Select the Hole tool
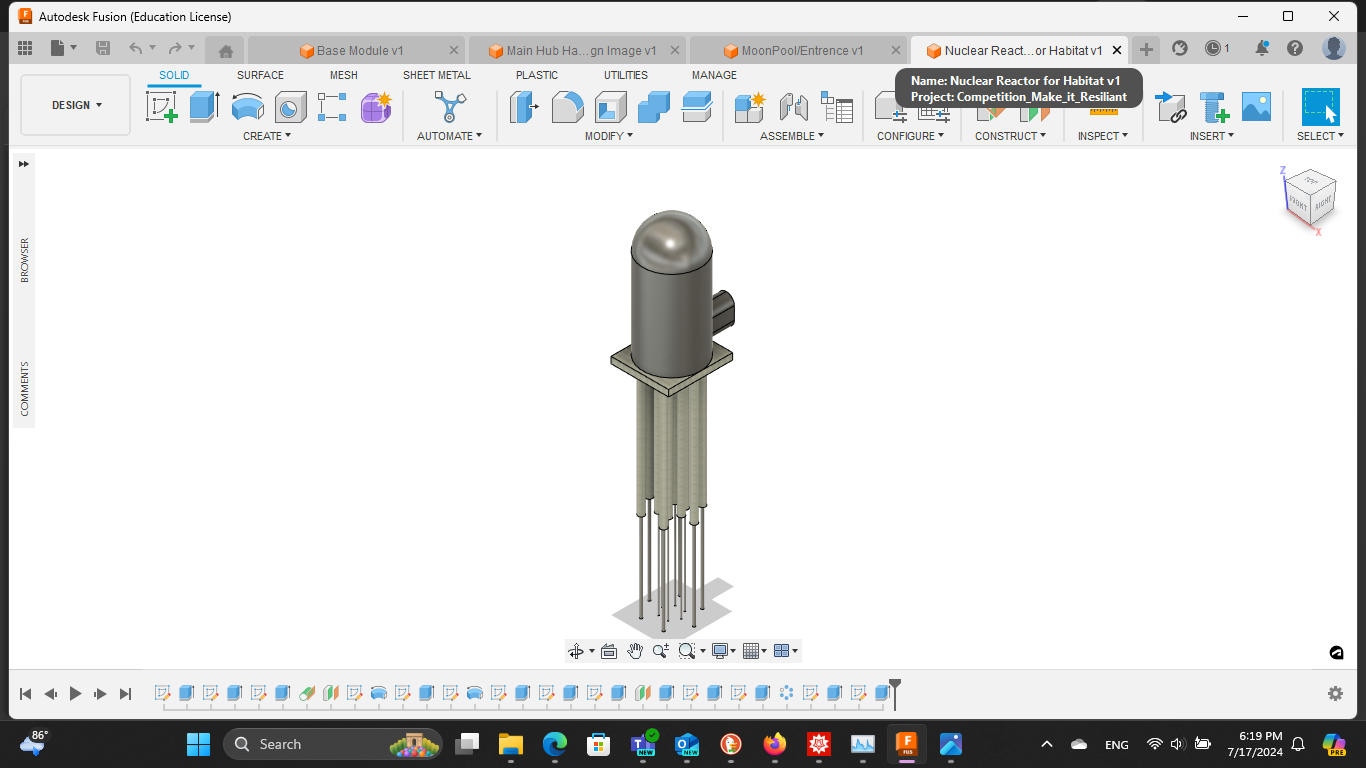 (x=290, y=106)
